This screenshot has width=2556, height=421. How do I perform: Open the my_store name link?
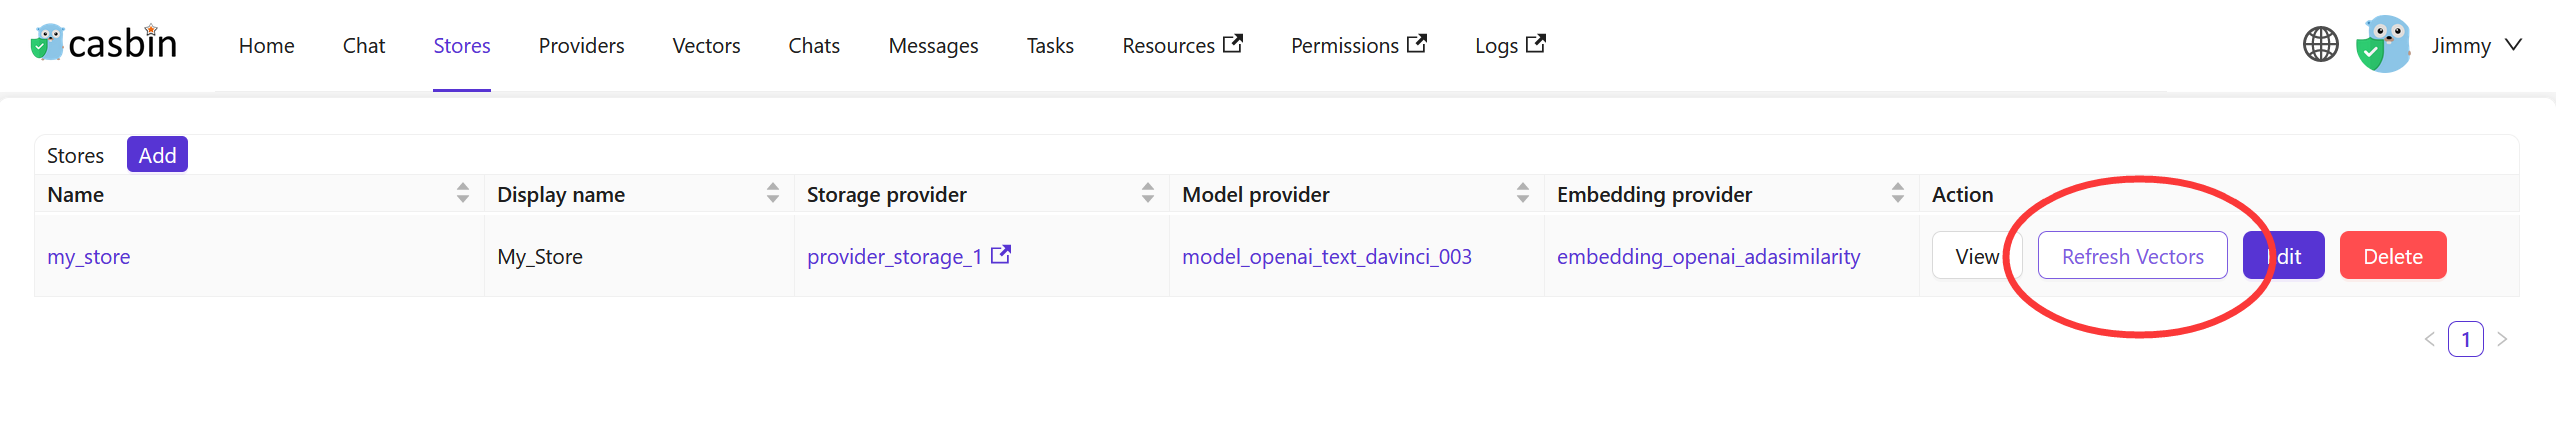pos(89,257)
